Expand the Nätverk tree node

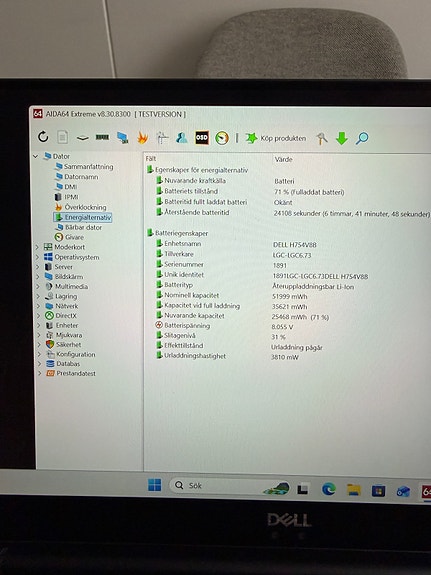[x=39, y=306]
